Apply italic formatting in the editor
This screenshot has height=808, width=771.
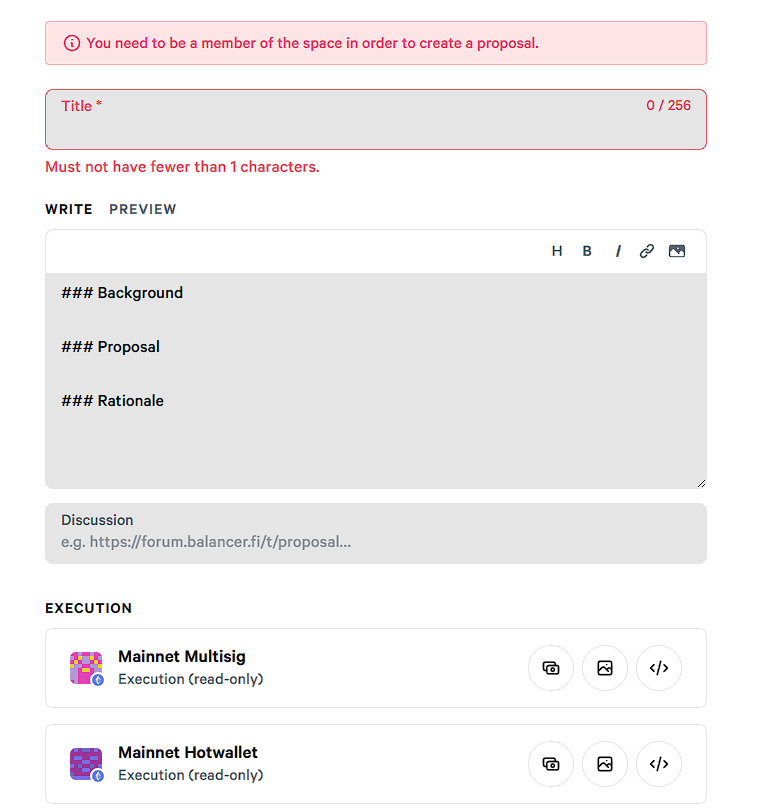(x=618, y=251)
